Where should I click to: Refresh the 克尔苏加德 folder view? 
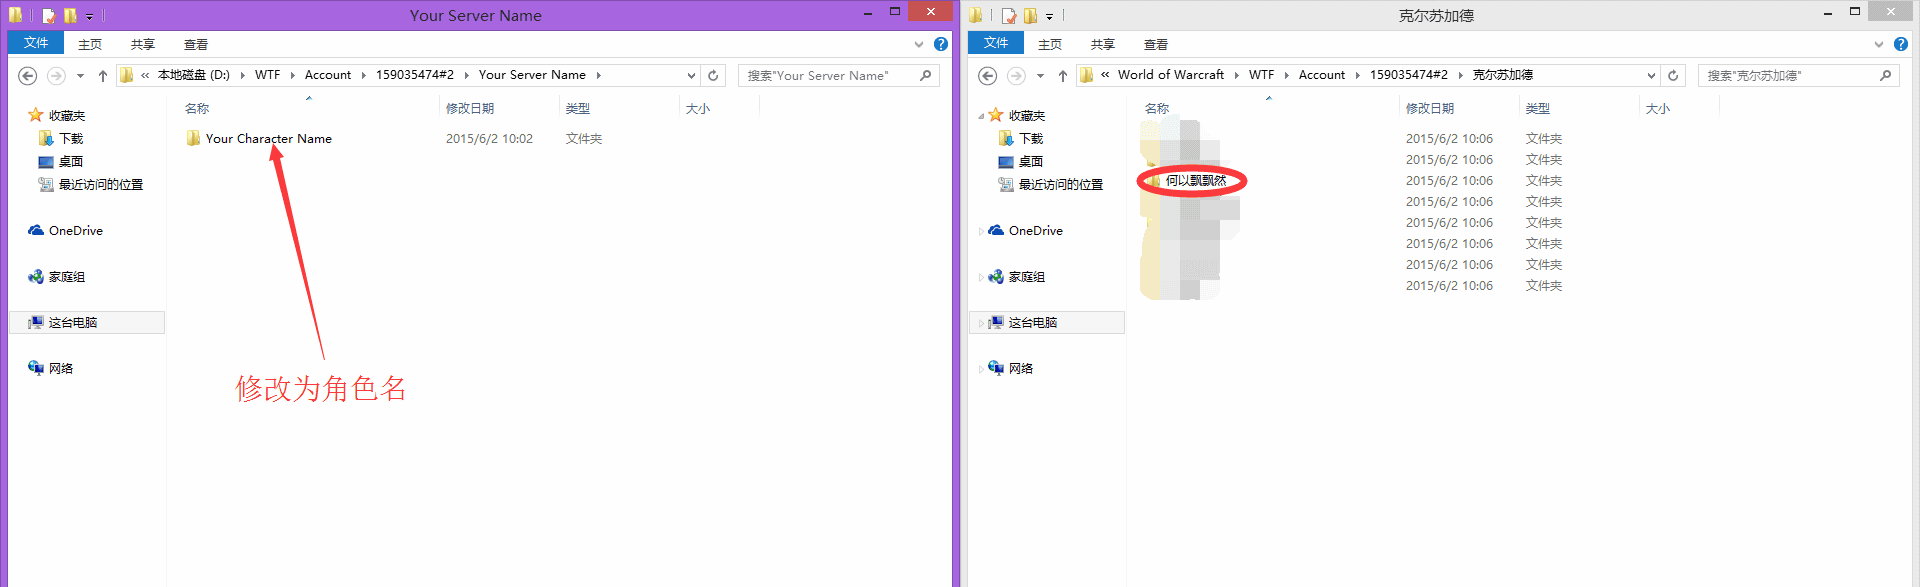(x=1673, y=76)
